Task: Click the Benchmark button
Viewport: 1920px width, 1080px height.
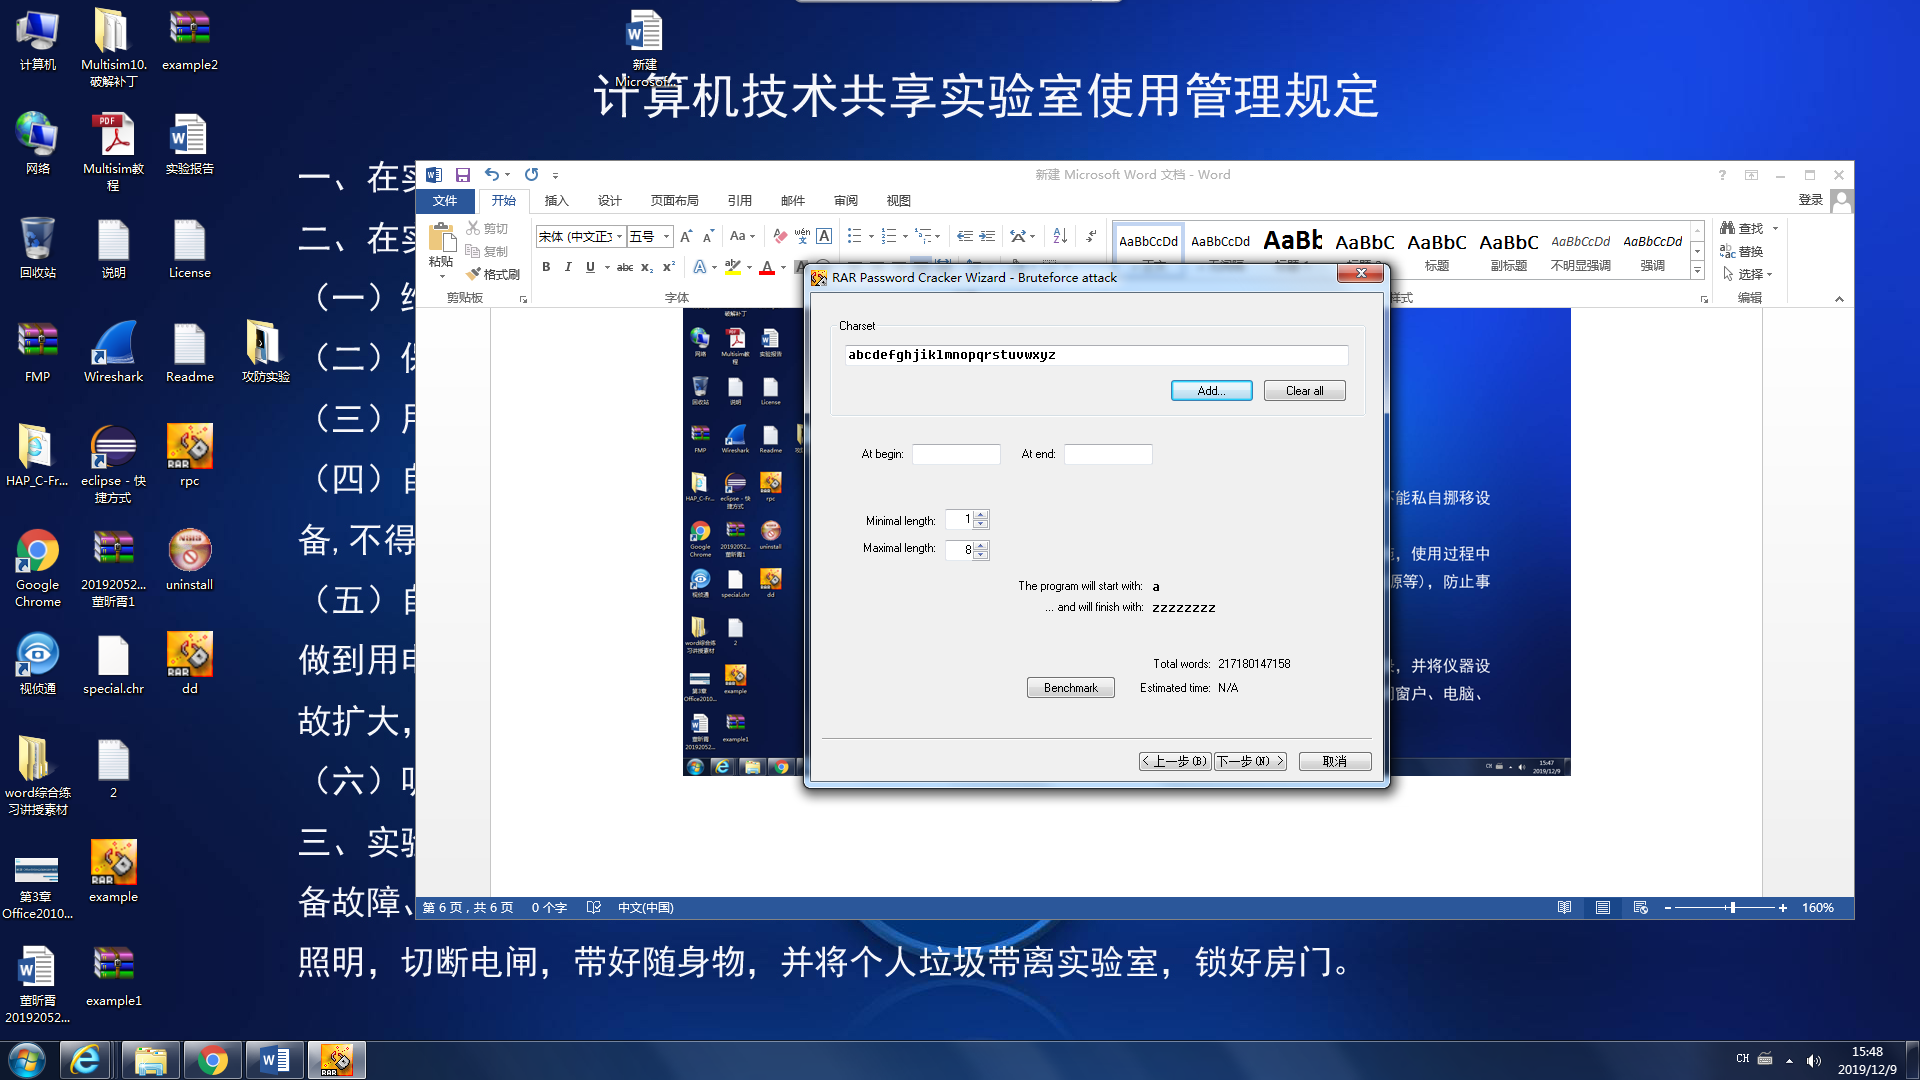Action: 1070,688
